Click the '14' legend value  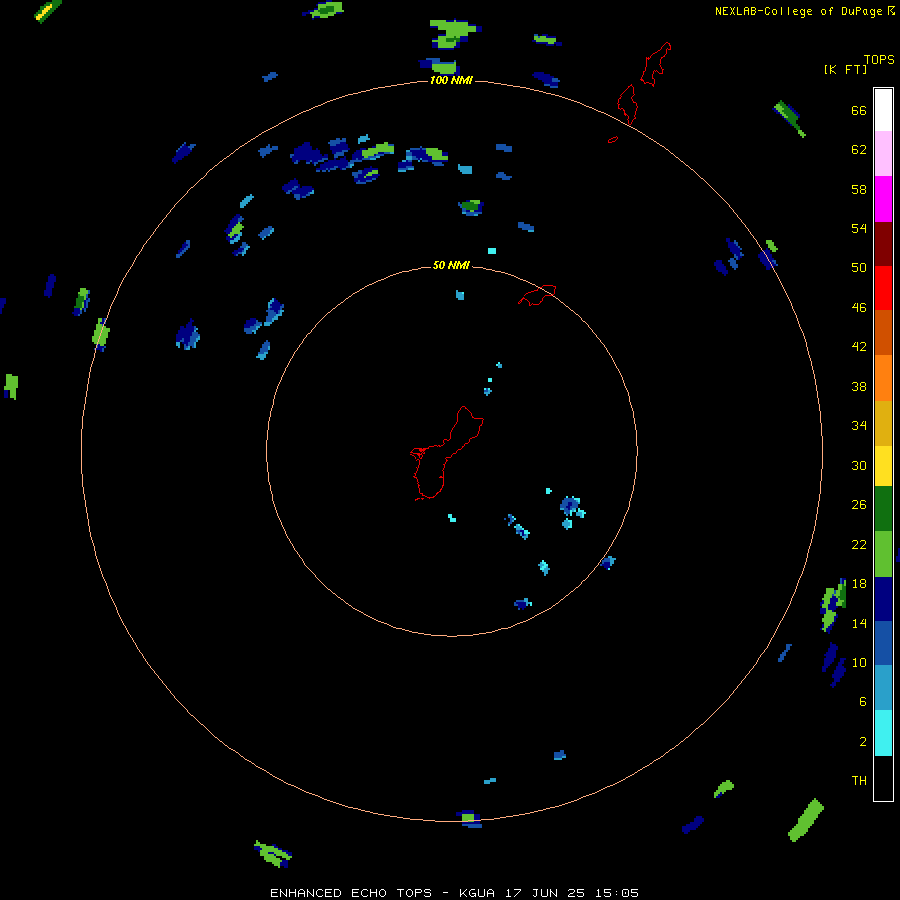pyautogui.click(x=859, y=623)
